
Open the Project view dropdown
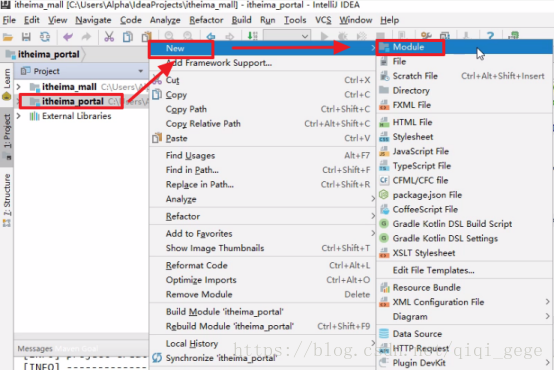pos(141,71)
